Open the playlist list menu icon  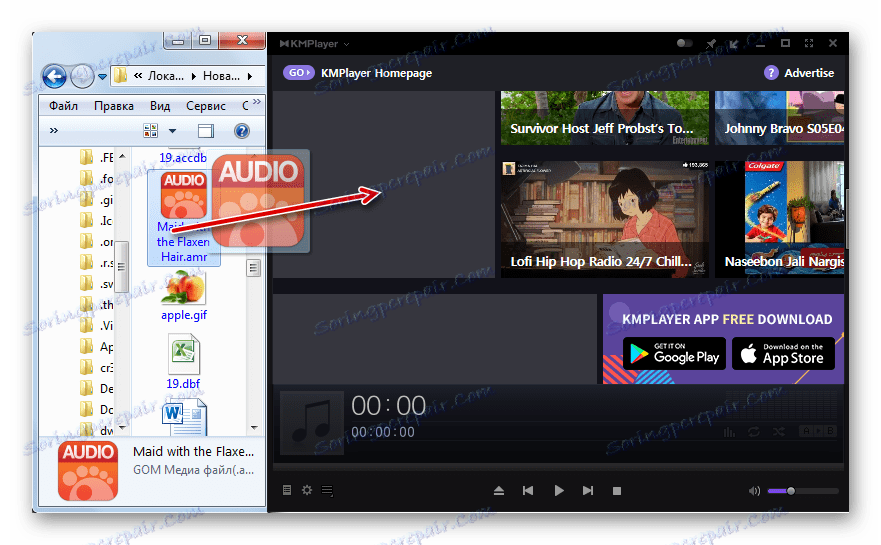click(327, 490)
